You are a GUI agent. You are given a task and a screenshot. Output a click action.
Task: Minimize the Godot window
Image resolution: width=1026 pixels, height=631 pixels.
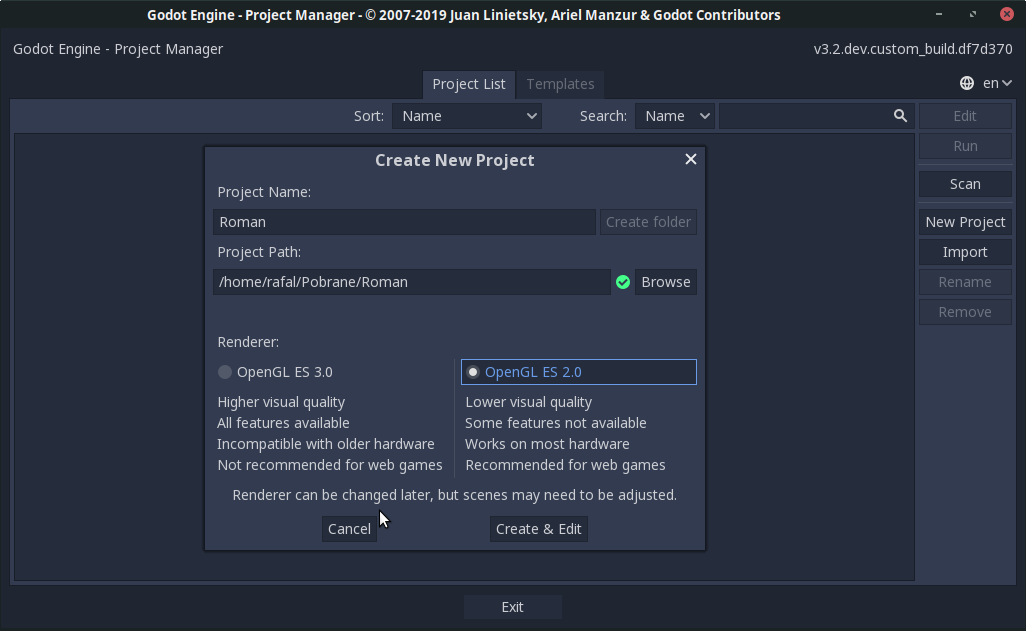[939, 14]
